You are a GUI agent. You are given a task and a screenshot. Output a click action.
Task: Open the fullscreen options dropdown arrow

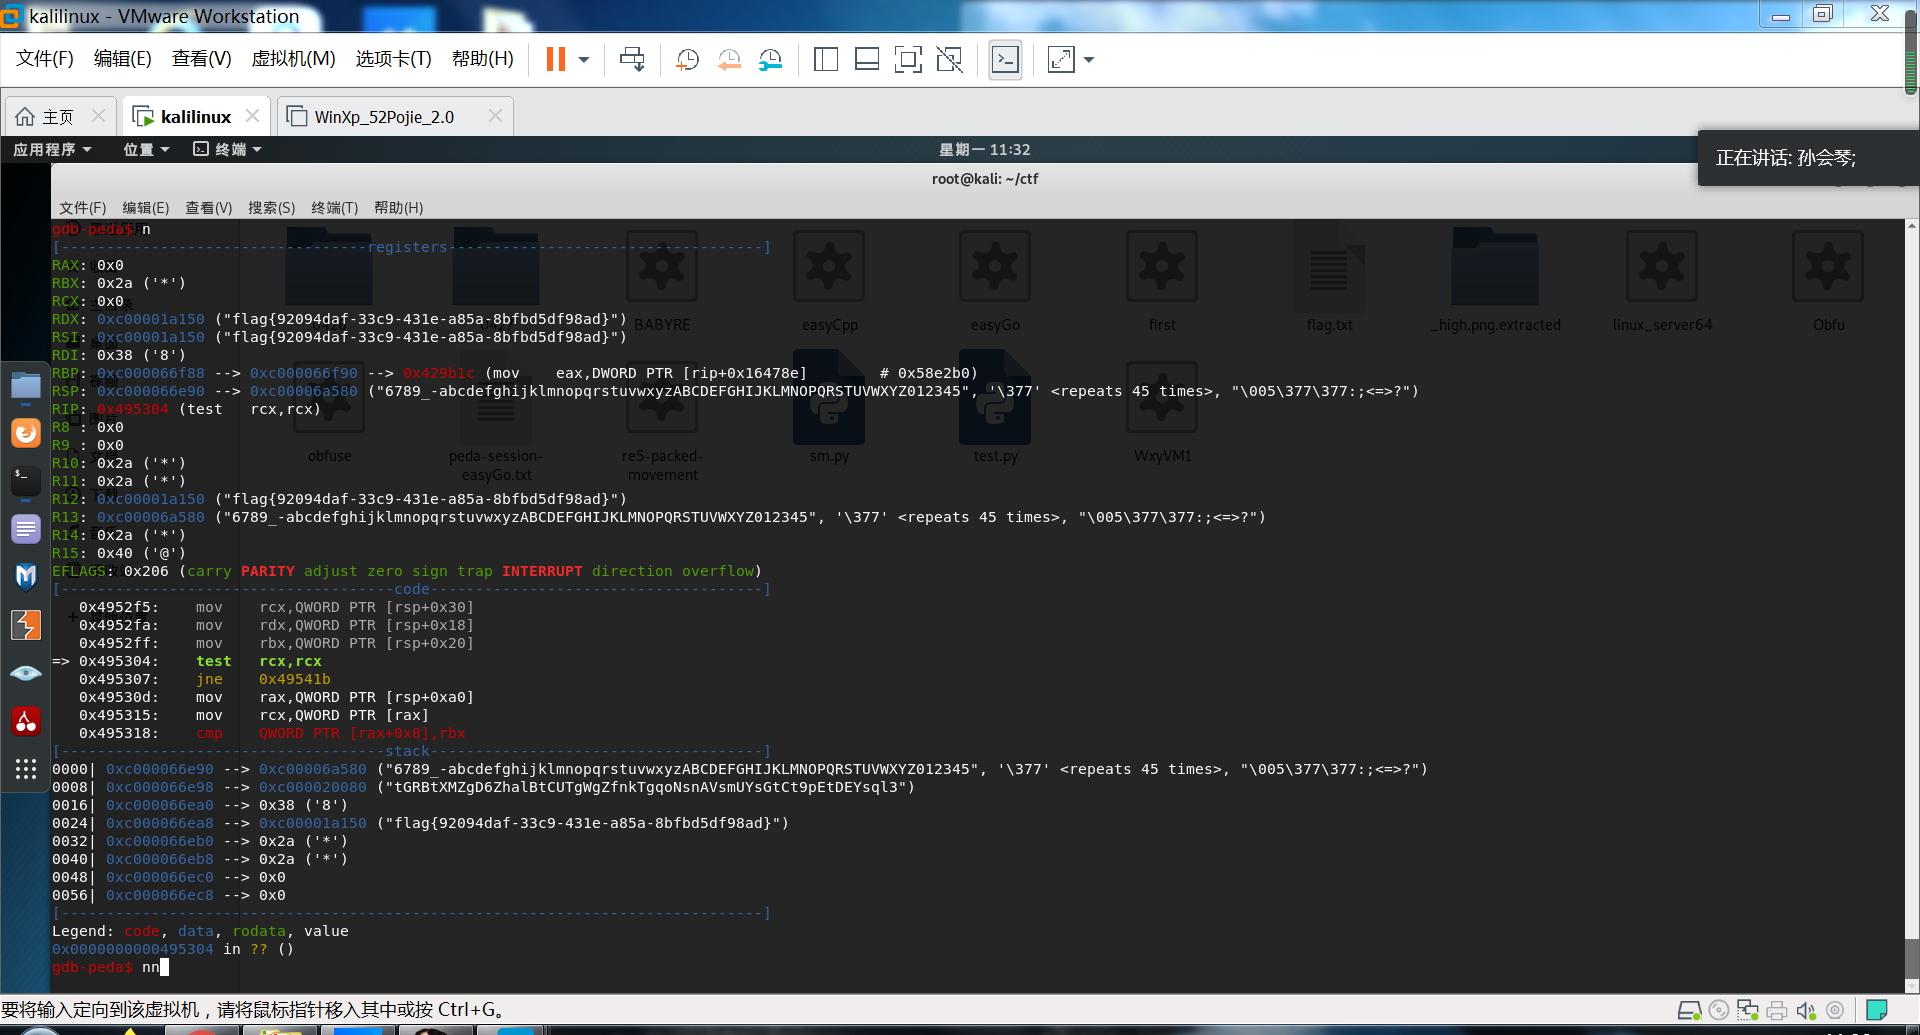1089,60
